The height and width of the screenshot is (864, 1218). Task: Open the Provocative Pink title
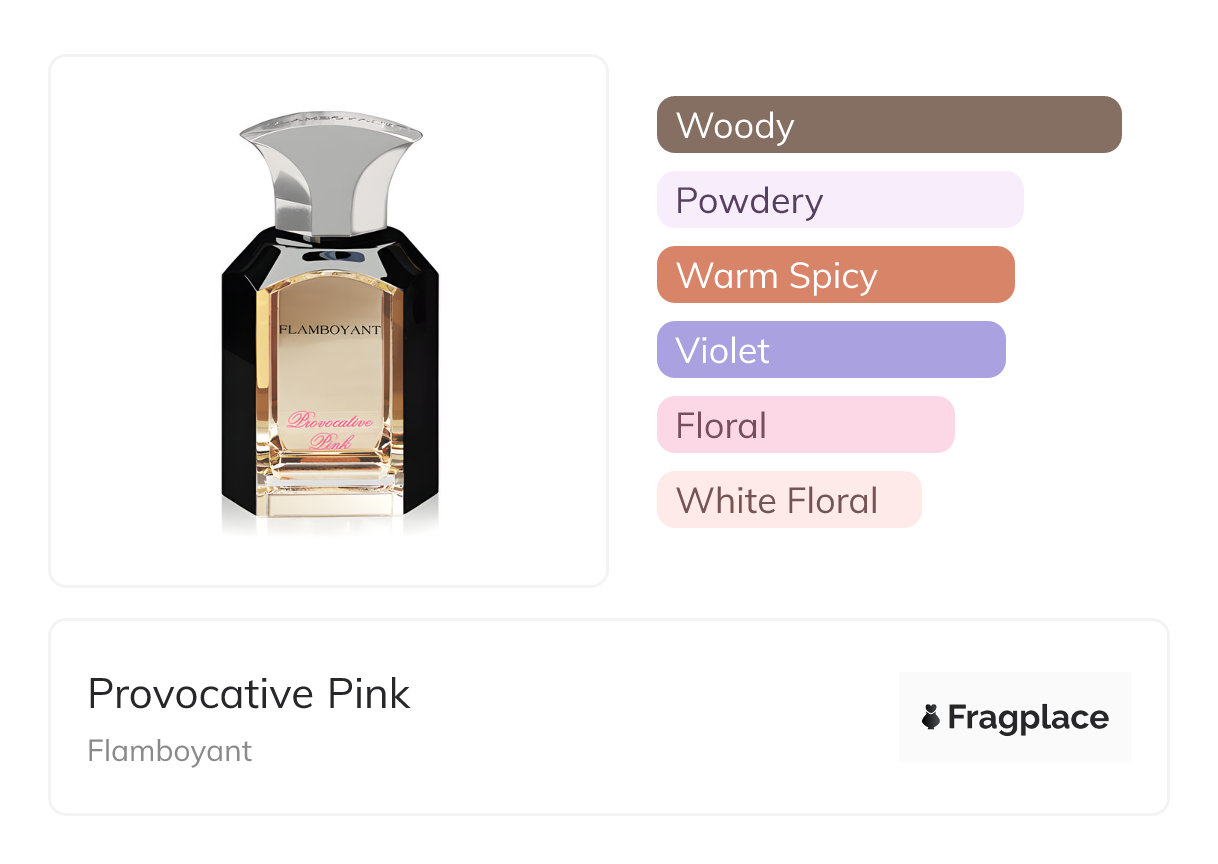coord(249,694)
